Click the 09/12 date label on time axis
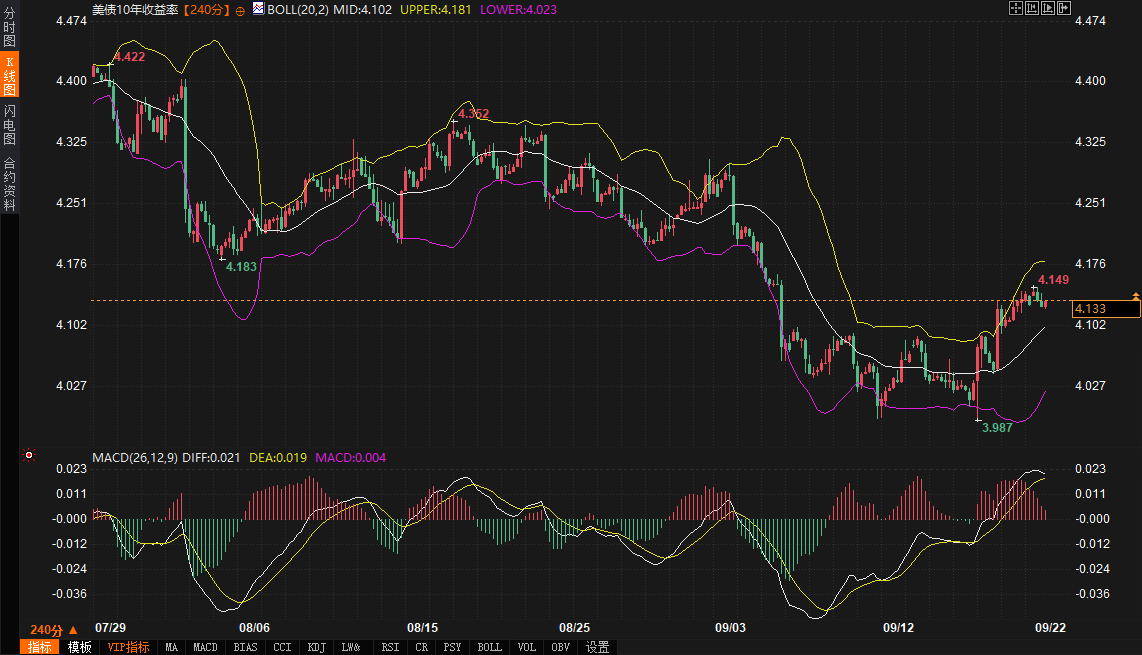The height and width of the screenshot is (655, 1142). pos(899,628)
